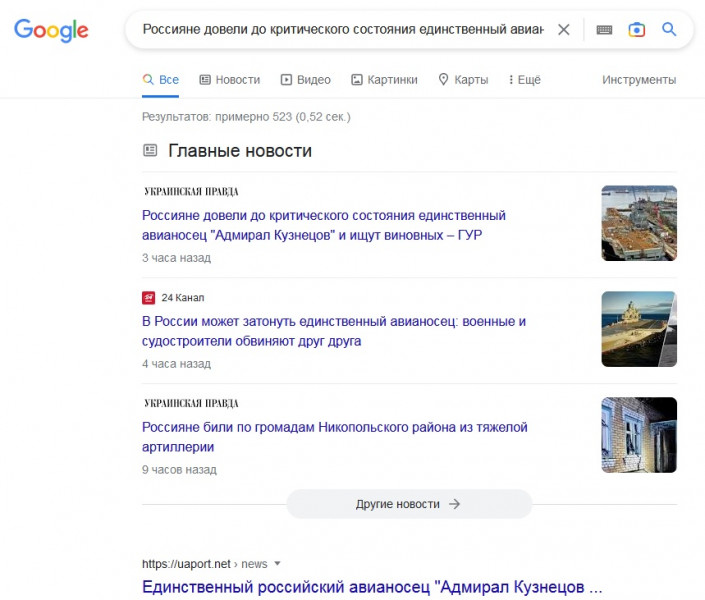Viewport: 705px width, 600px height.
Task: Click the blue magnifier search button
Action: [669, 29]
